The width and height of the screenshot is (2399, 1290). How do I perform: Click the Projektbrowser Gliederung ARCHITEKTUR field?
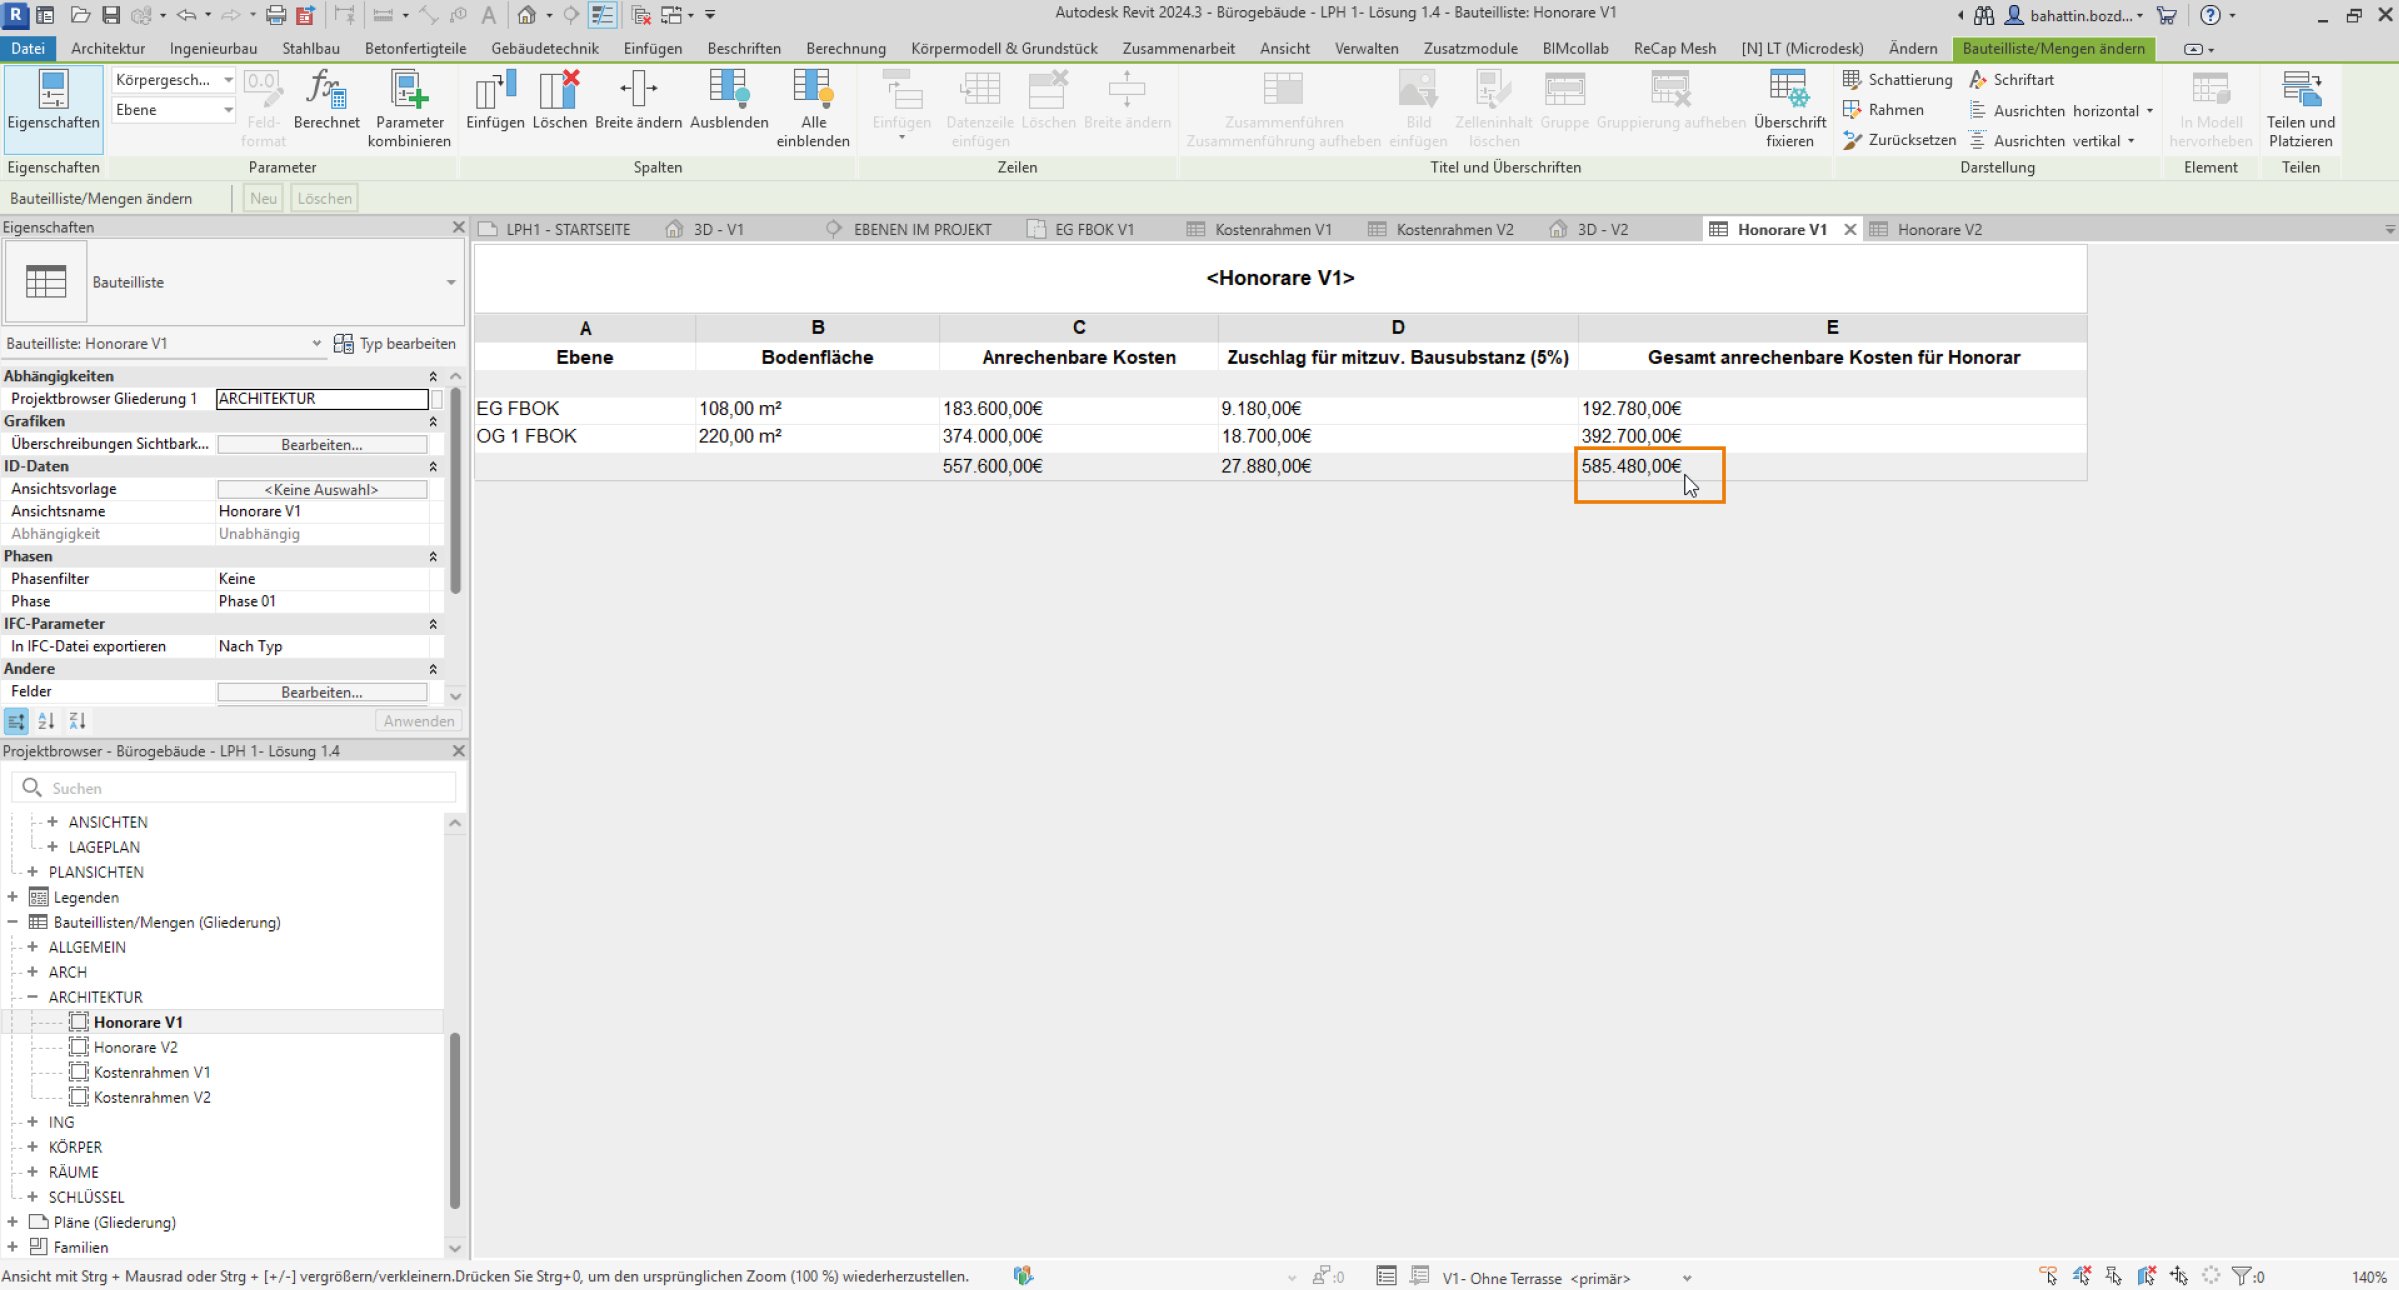pos(322,398)
